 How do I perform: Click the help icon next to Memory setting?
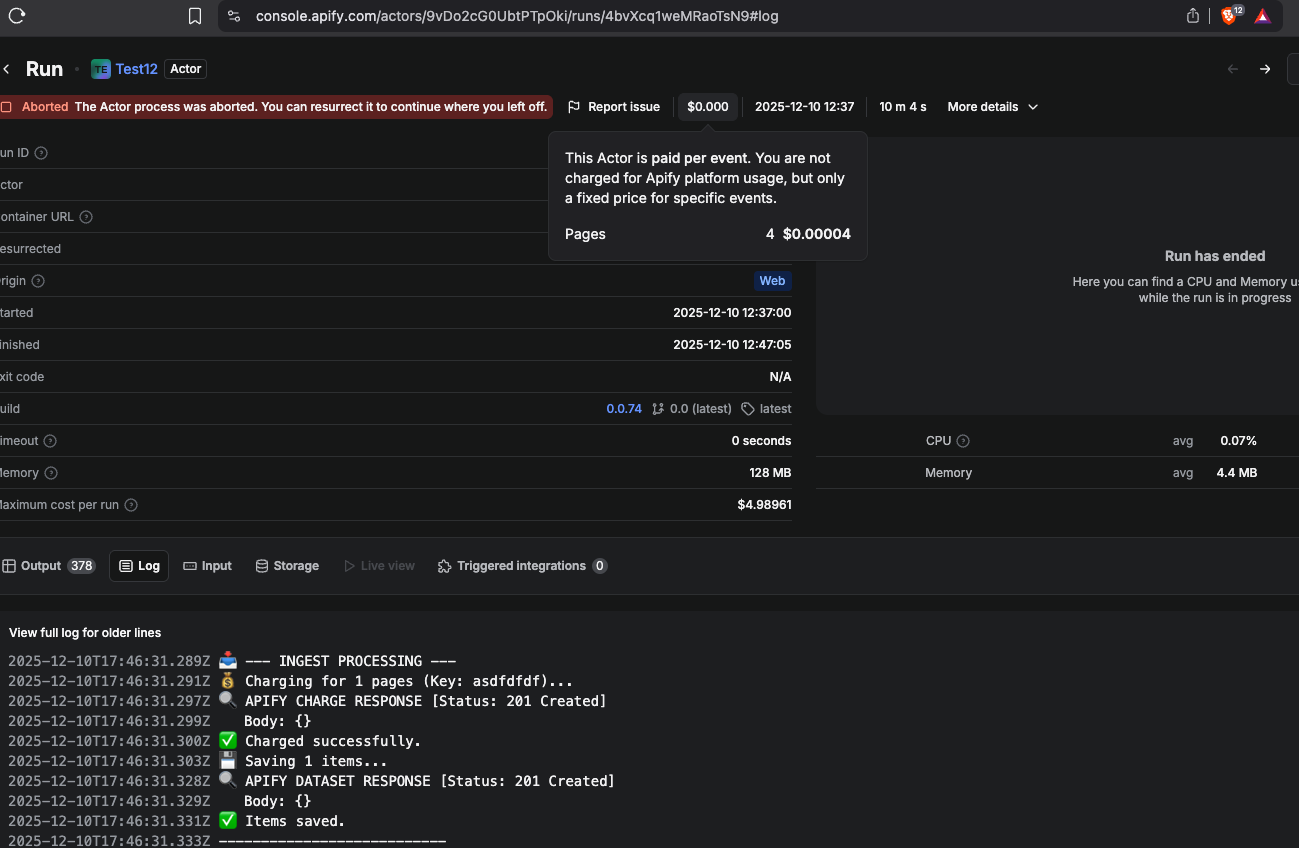coord(51,473)
